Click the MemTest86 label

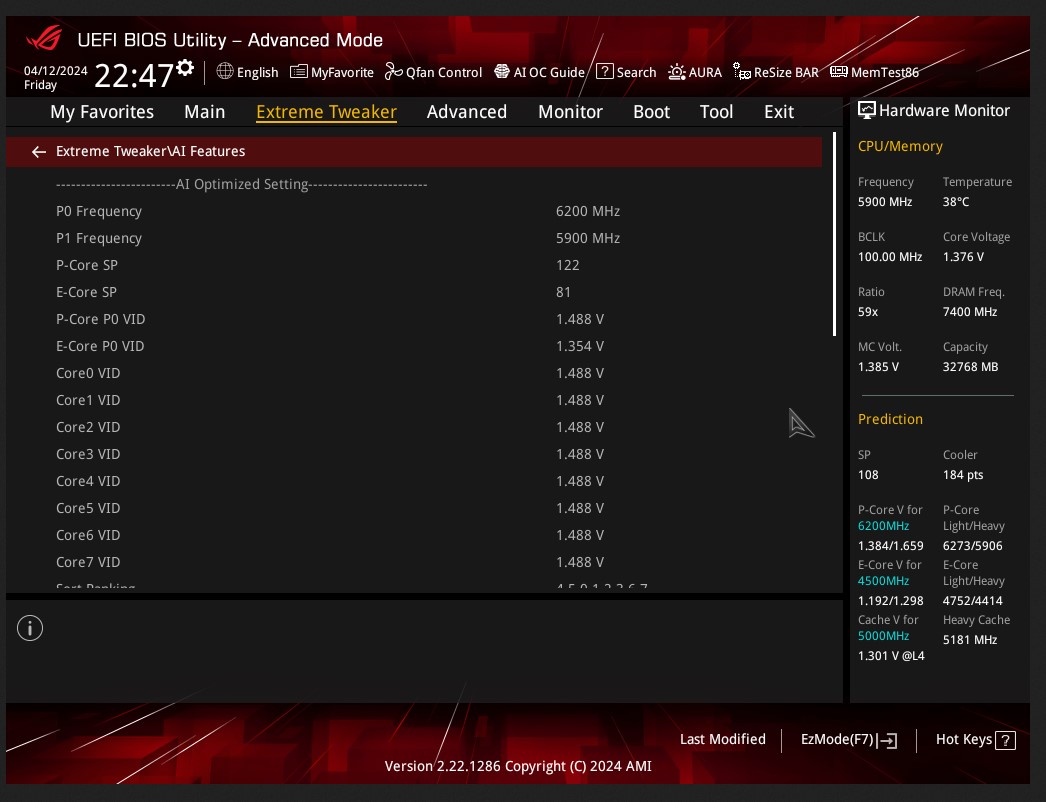(885, 72)
